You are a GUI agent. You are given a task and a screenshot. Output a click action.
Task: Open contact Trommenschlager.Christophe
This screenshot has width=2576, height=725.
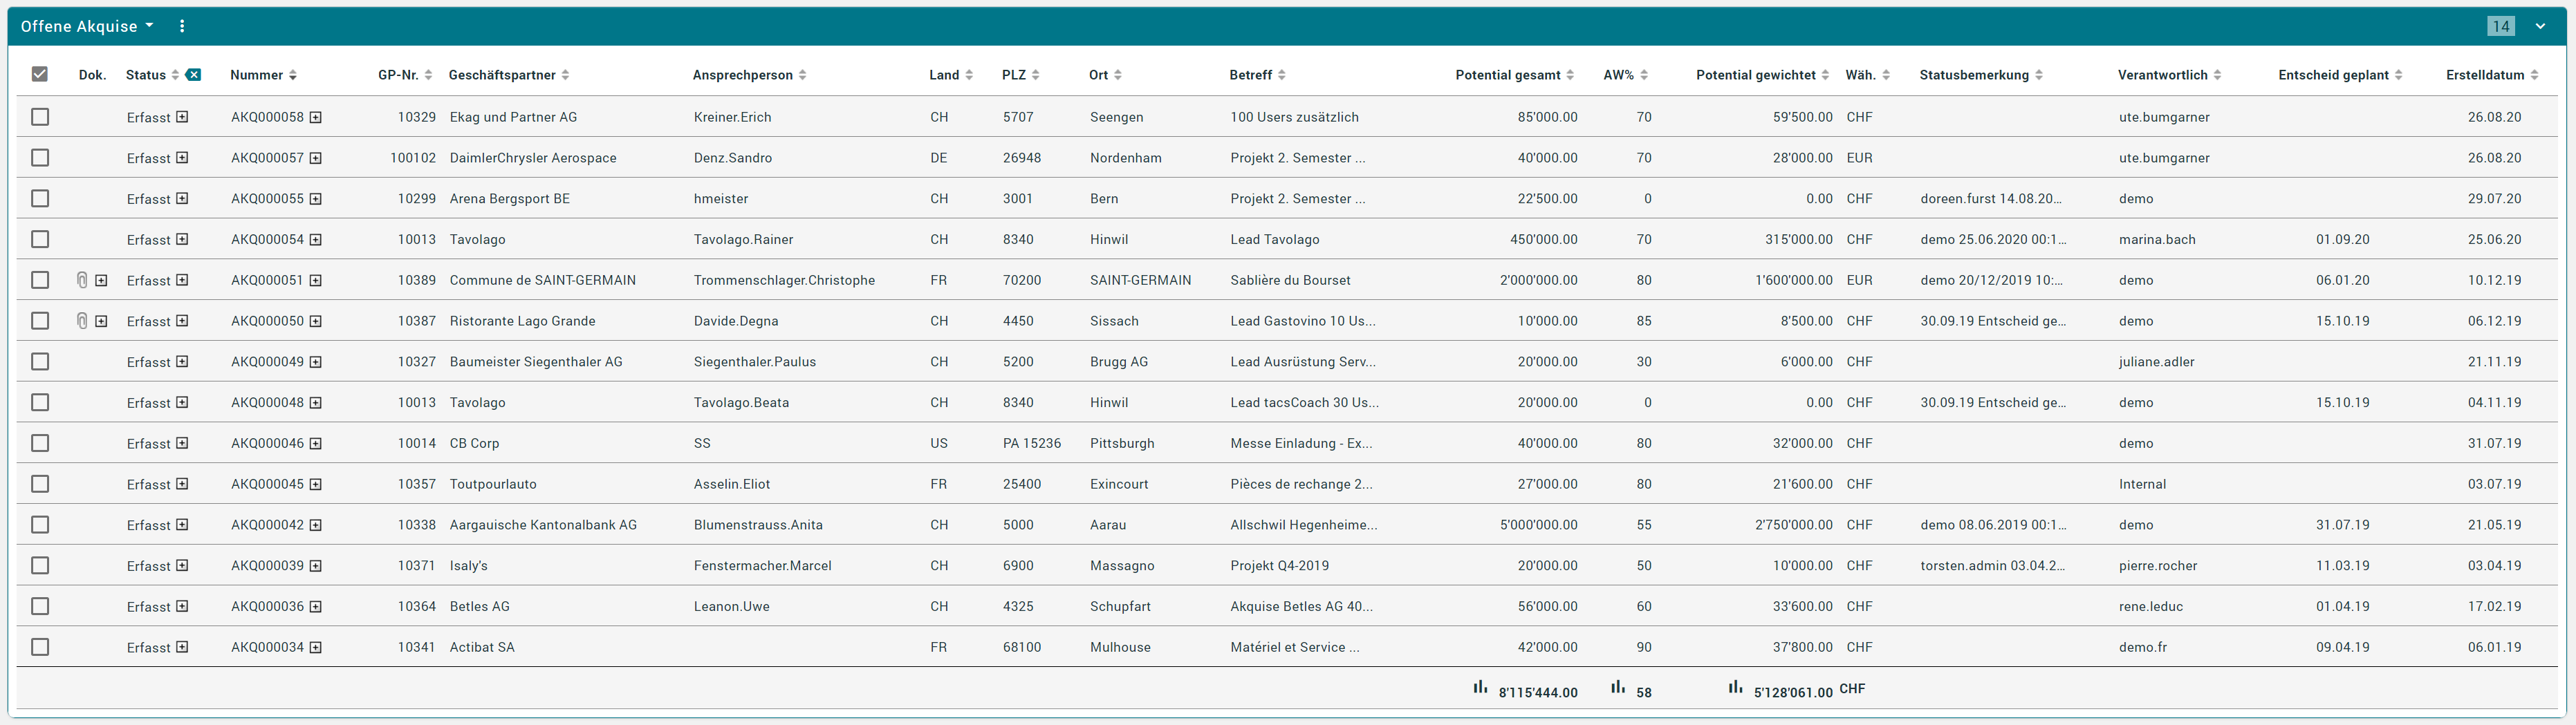(784, 280)
